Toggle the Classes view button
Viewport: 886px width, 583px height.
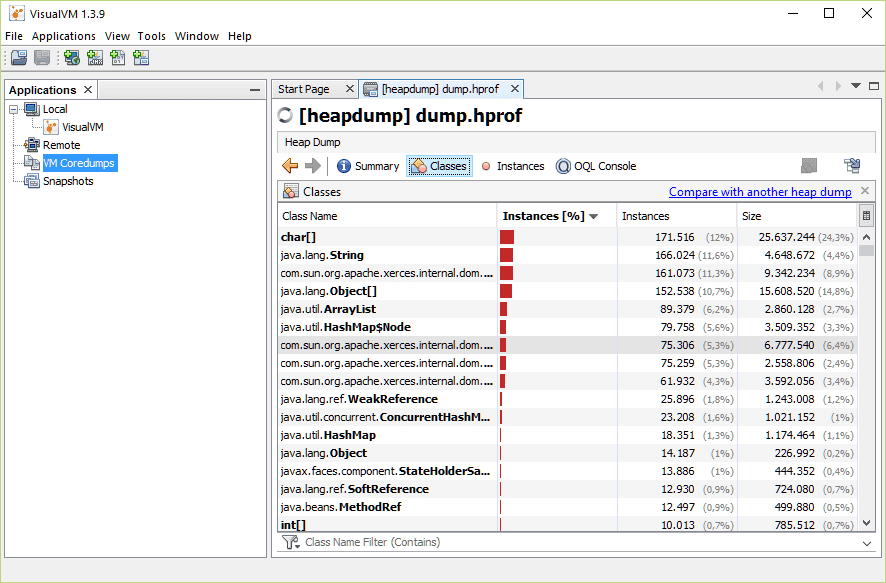point(439,166)
